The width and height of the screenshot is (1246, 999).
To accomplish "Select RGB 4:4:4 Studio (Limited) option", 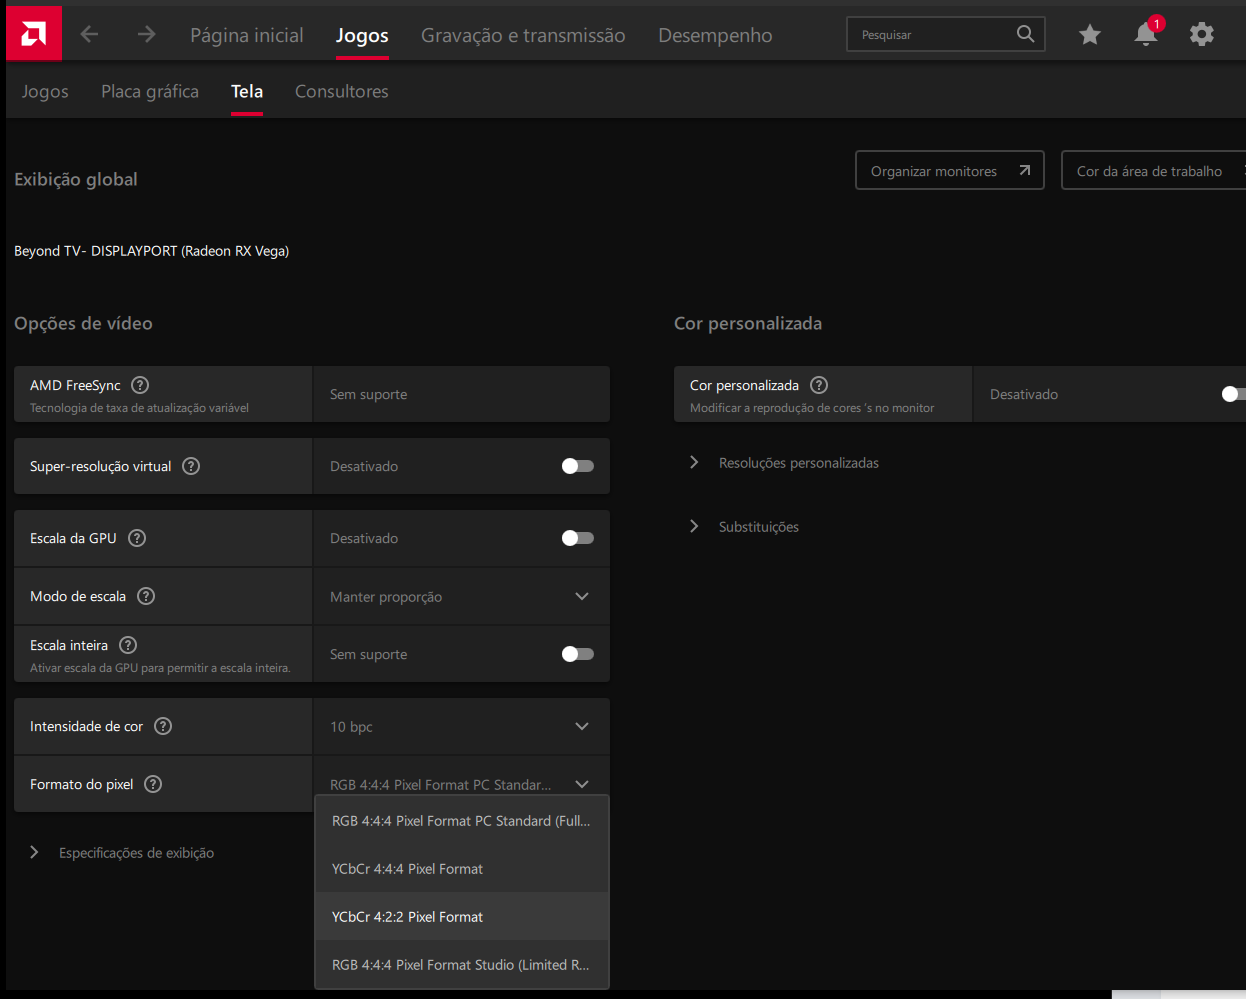I will [462, 965].
